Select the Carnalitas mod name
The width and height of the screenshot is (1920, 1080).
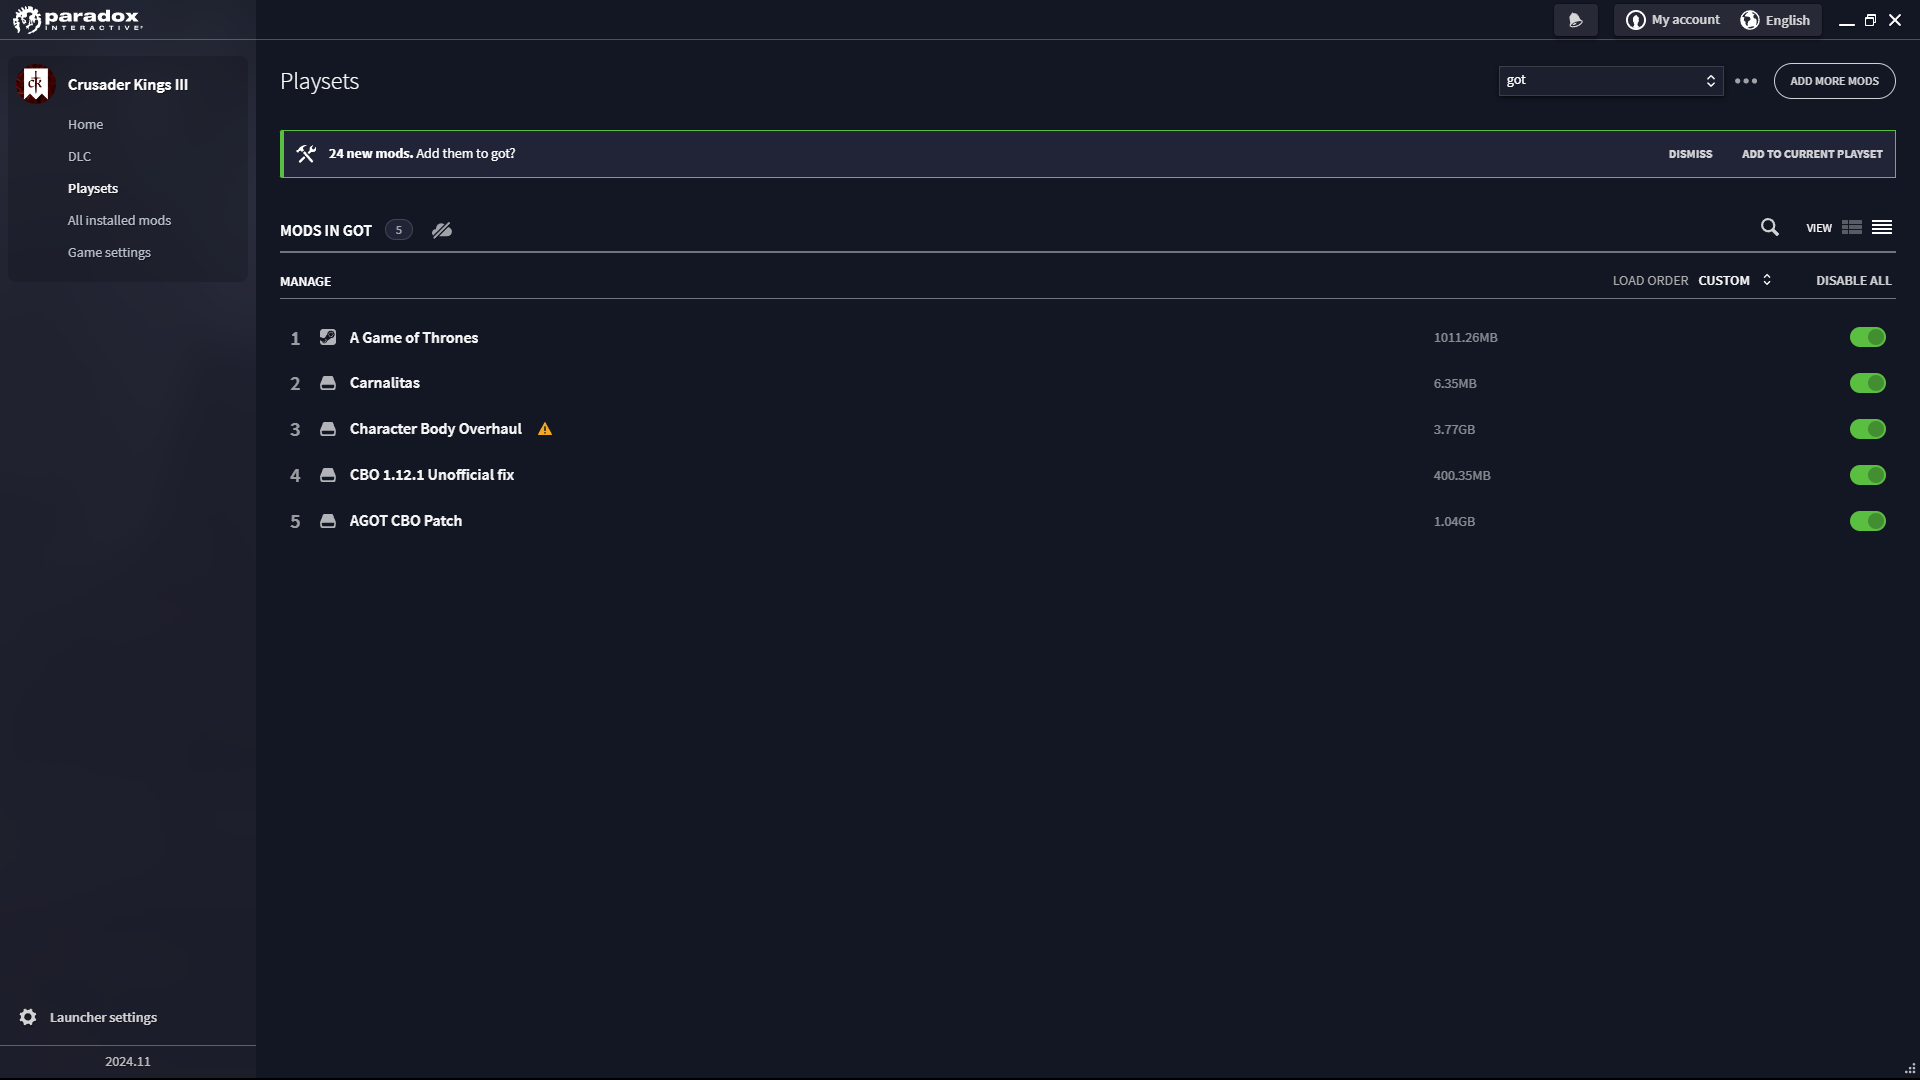[x=385, y=383]
